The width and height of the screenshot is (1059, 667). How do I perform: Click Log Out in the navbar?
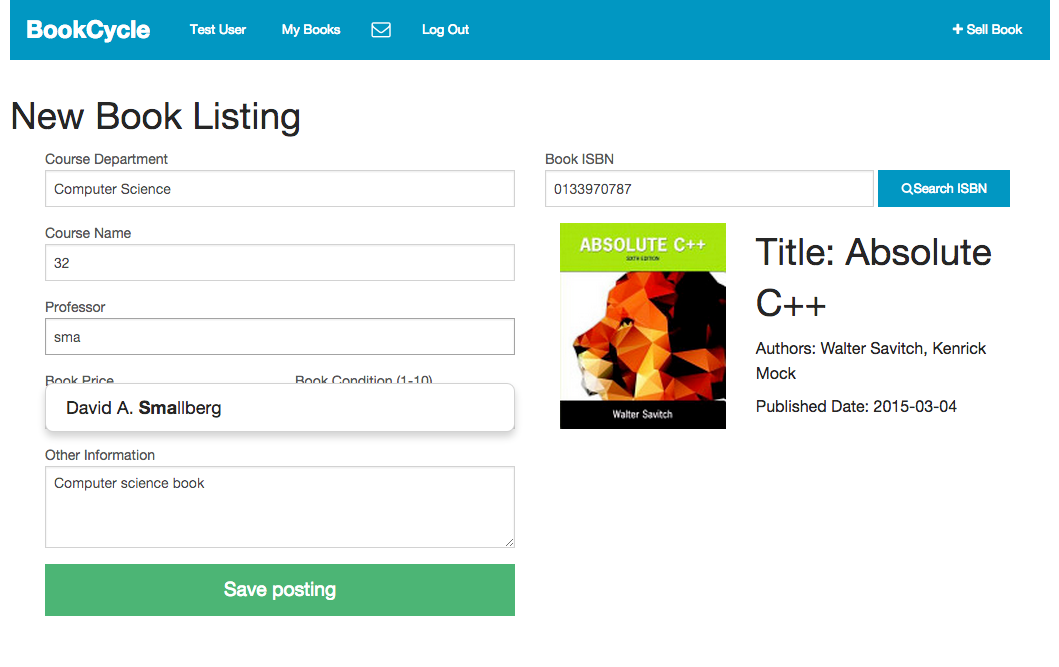tap(445, 30)
